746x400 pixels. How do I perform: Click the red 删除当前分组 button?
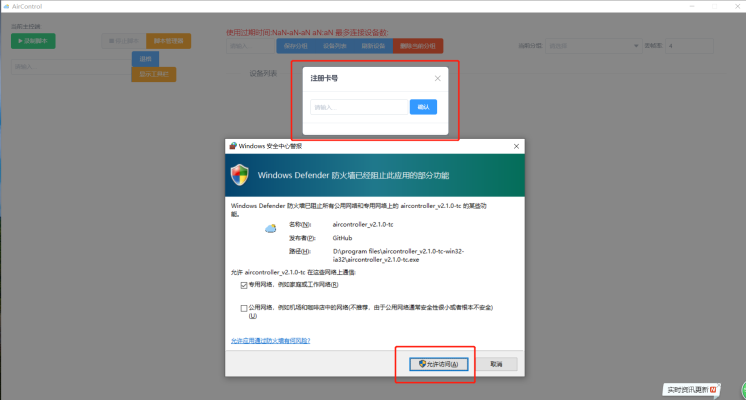pos(418,46)
